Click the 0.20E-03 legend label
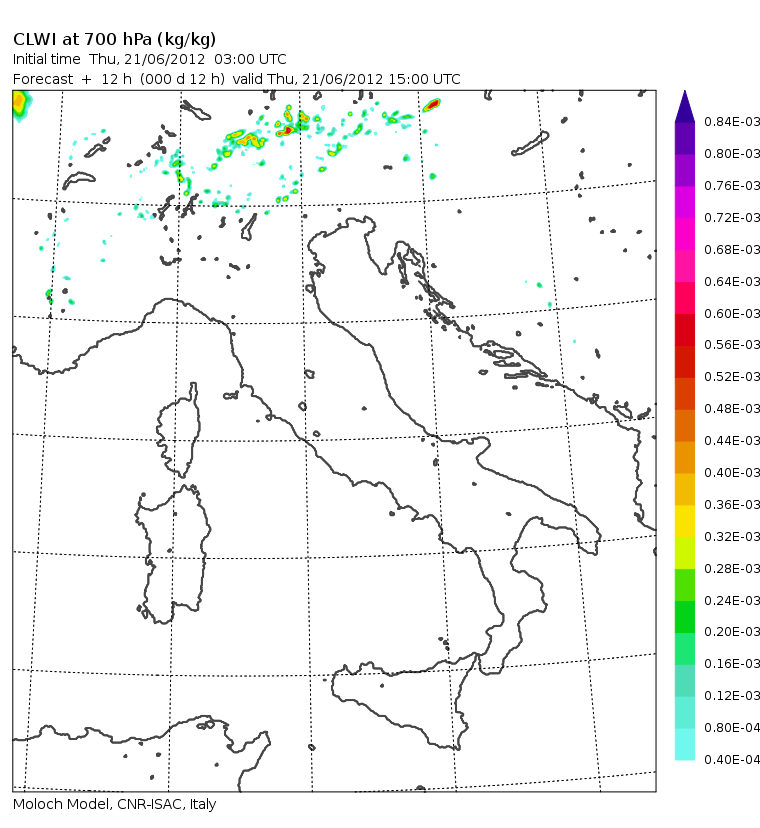This screenshot has height=828, width=760. [x=732, y=632]
